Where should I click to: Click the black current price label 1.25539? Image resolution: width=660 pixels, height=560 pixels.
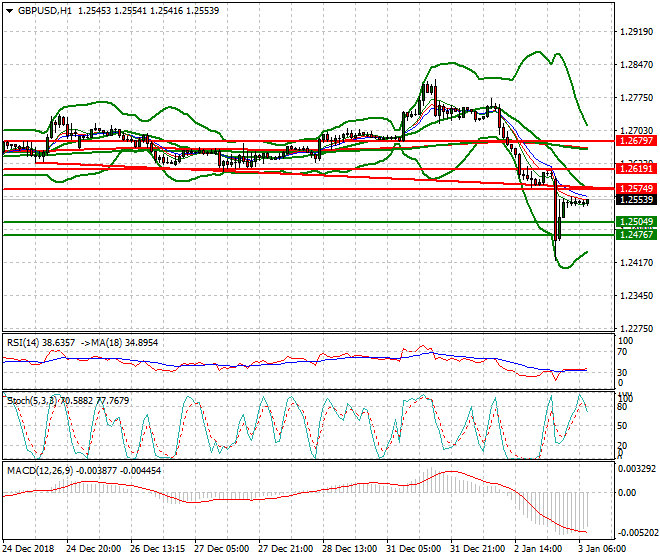tap(636, 200)
